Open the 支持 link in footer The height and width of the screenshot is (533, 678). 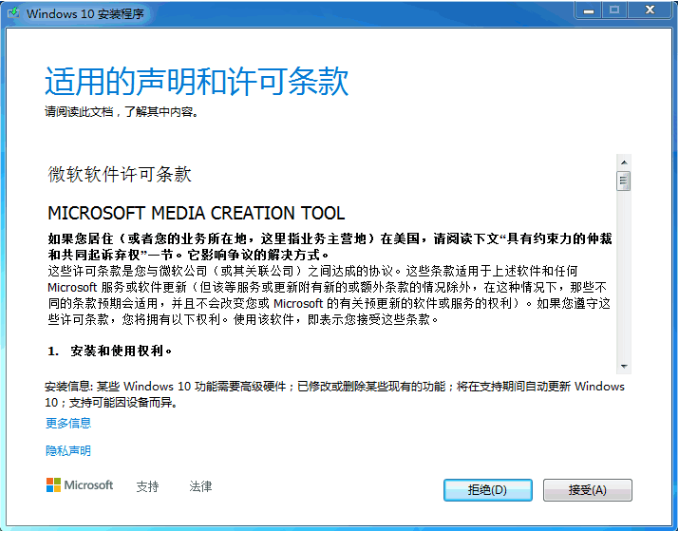147,487
